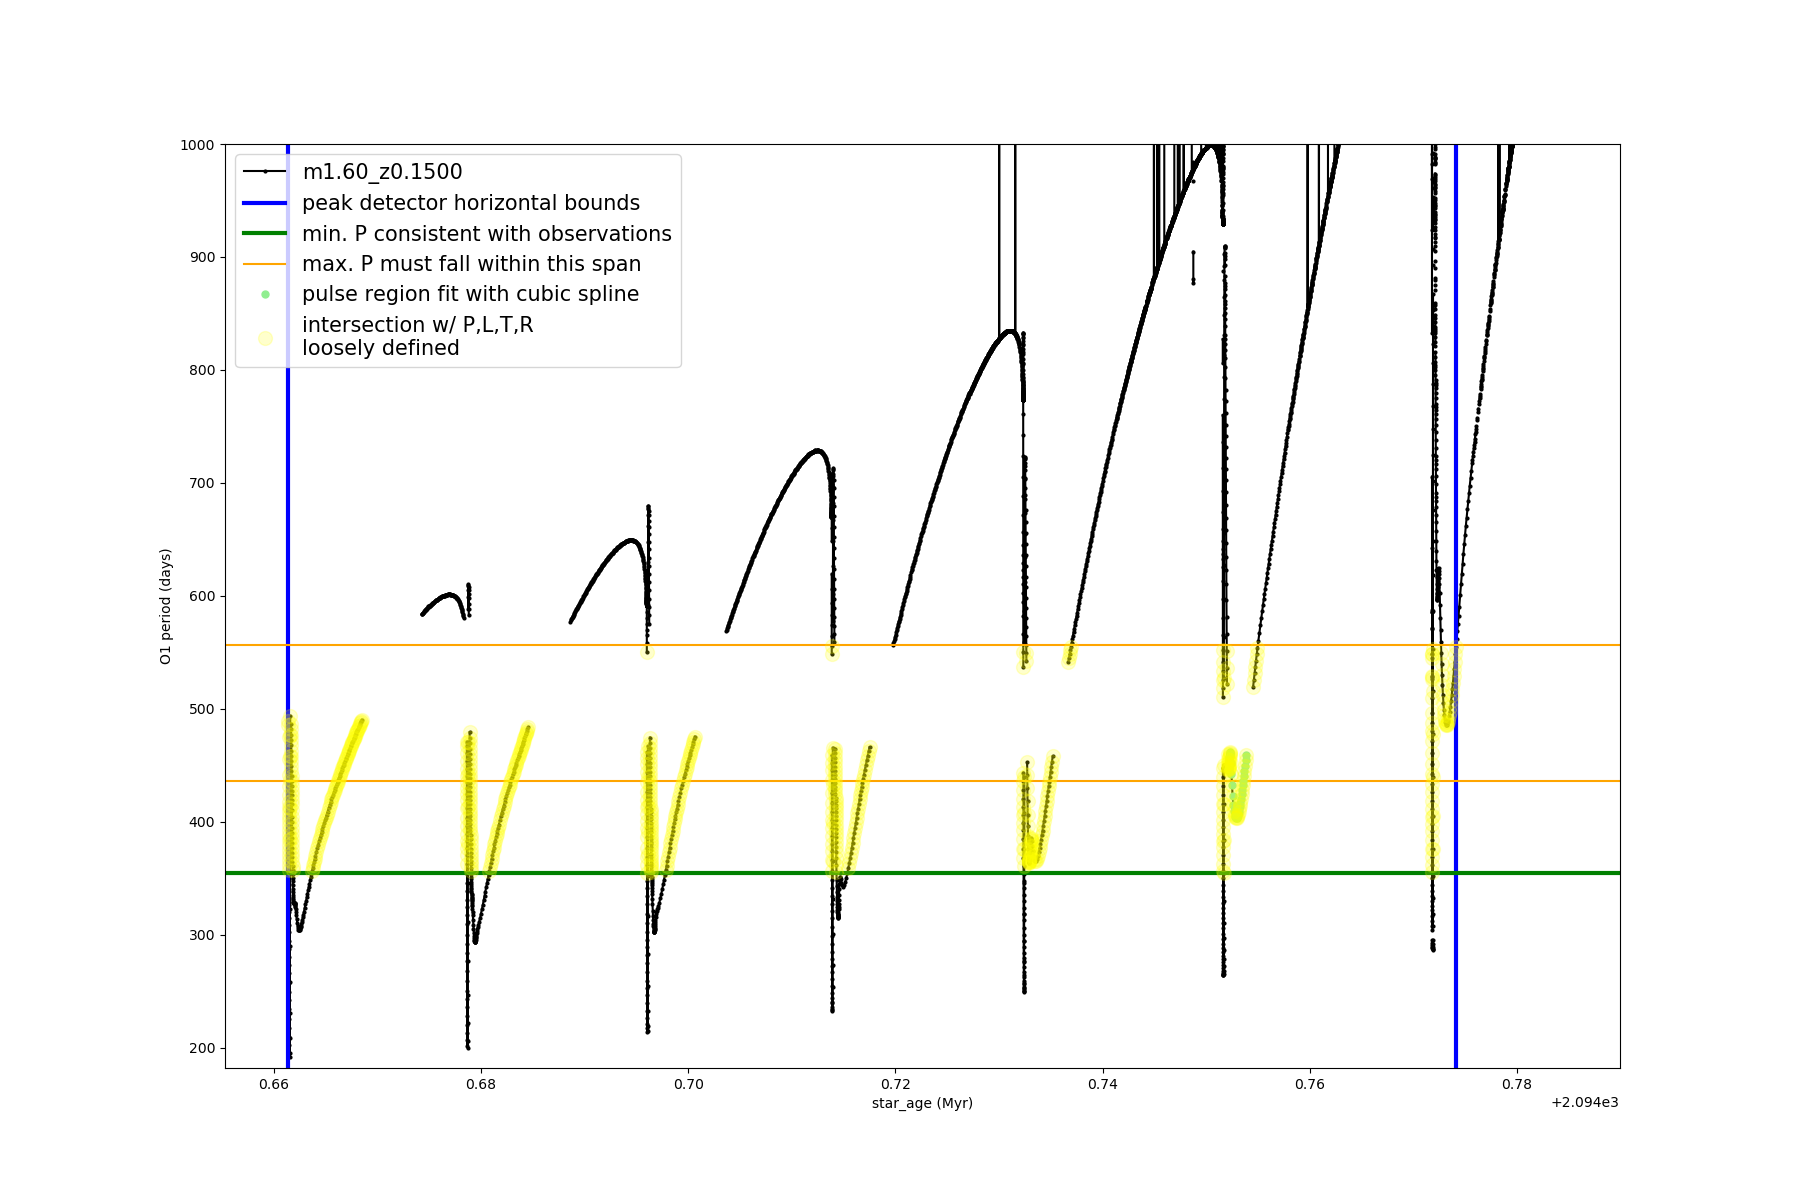Click the pale yellow circle marker in legend

point(265,338)
